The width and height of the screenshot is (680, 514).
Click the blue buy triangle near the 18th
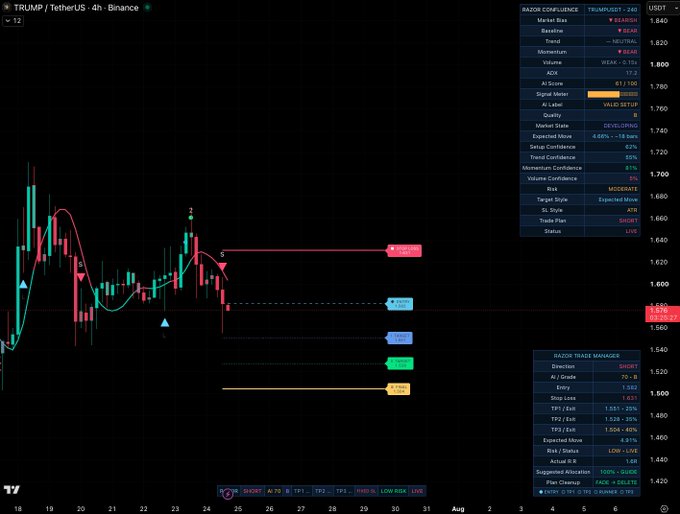[23, 285]
